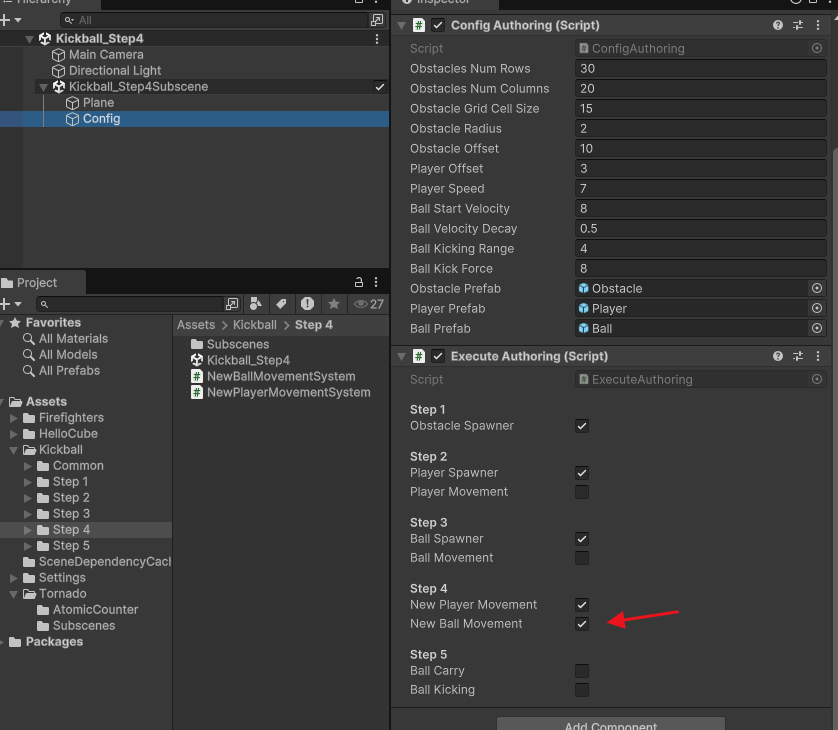Open object picker for Ball Prefab

coord(817,328)
